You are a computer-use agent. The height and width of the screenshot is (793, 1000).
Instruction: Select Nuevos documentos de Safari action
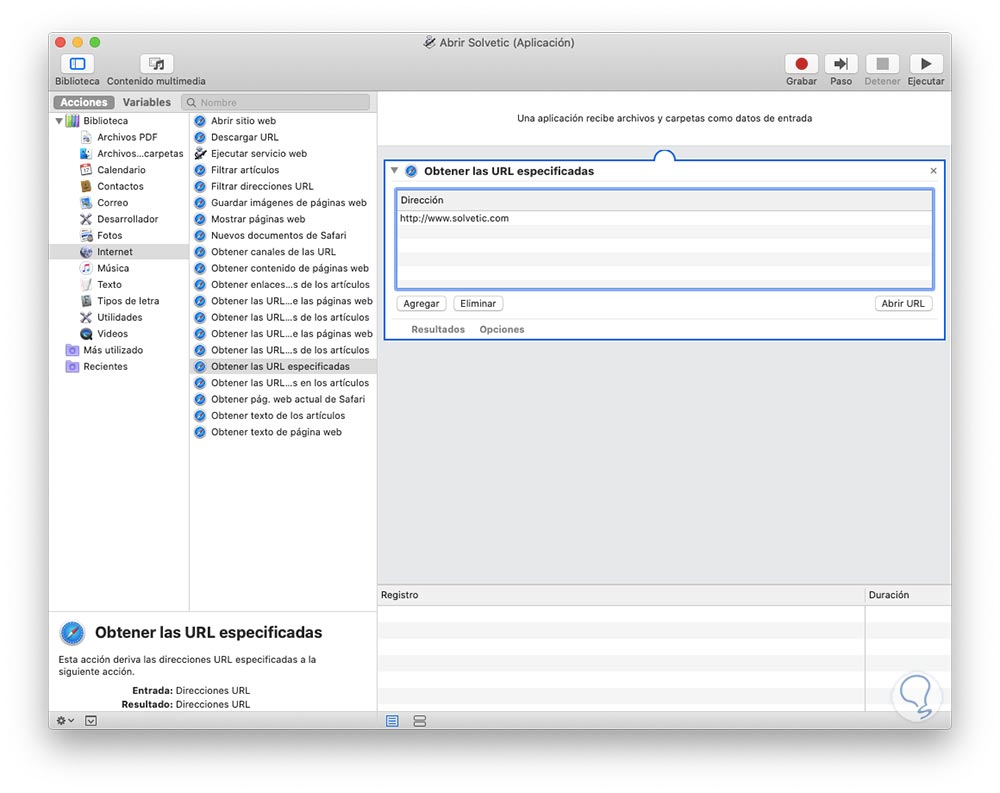click(278, 235)
